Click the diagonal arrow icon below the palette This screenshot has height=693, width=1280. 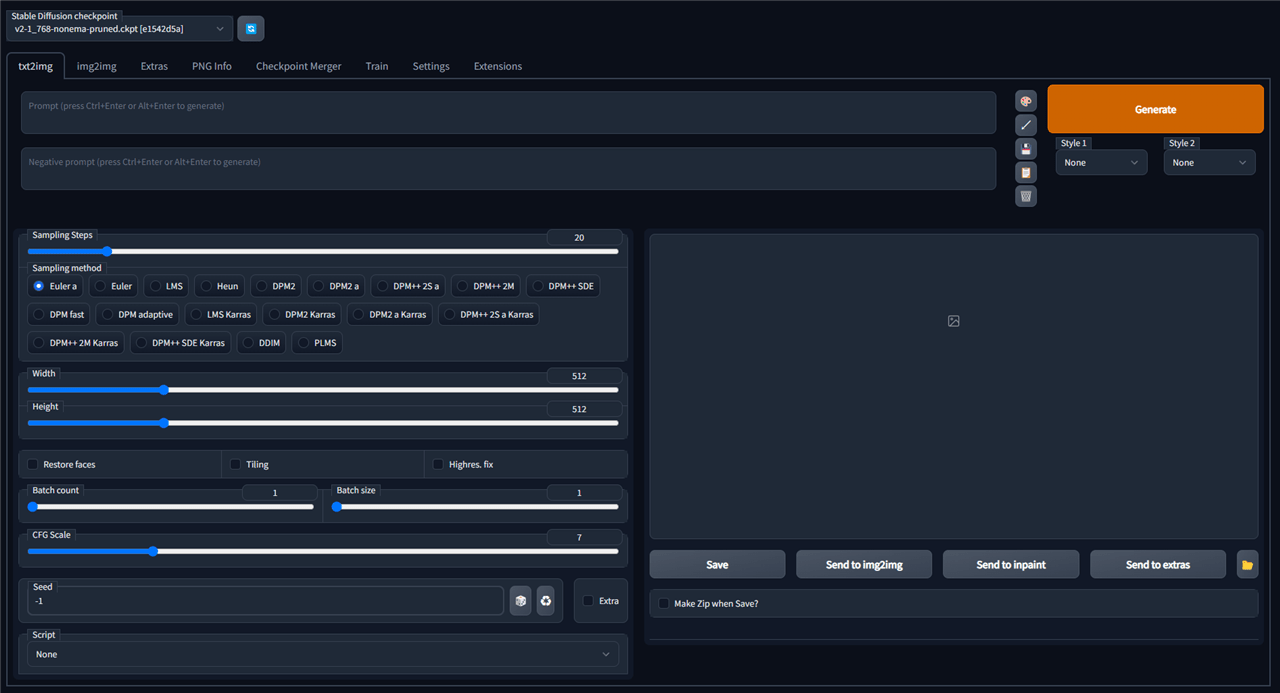[x=1026, y=125]
